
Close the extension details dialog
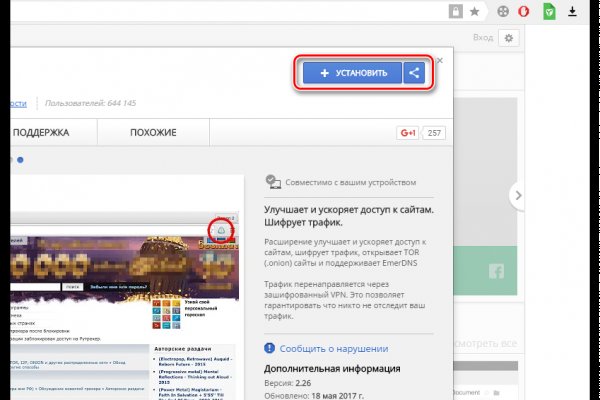tap(440, 60)
